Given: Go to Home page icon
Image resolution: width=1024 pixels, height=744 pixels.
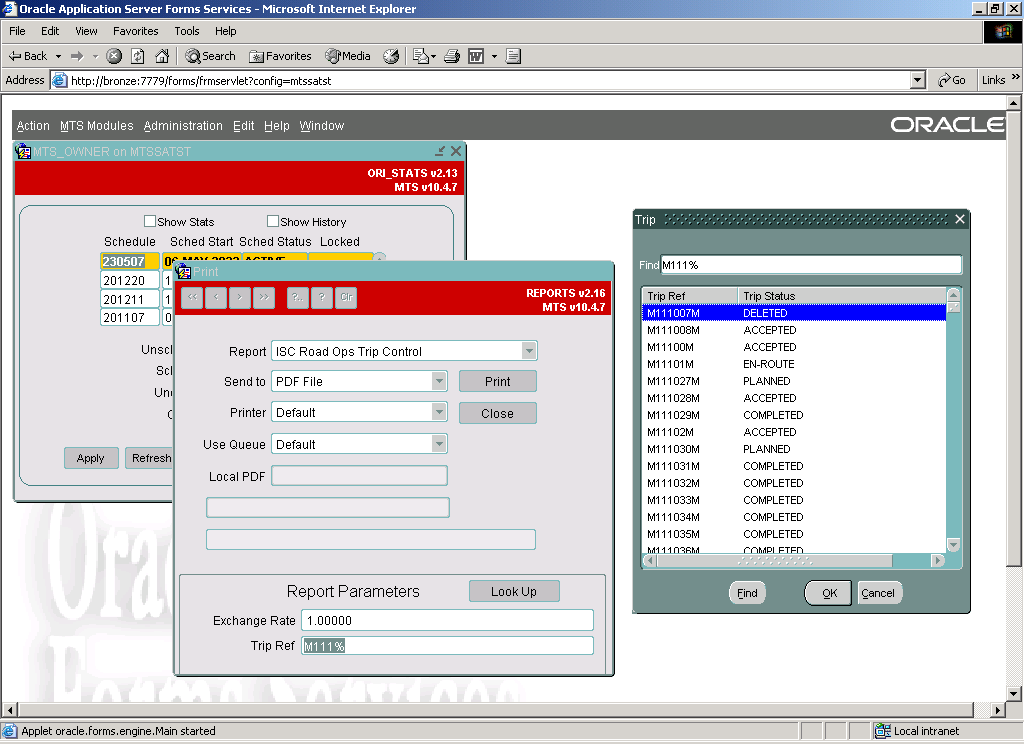Looking at the screenshot, I should 162,56.
